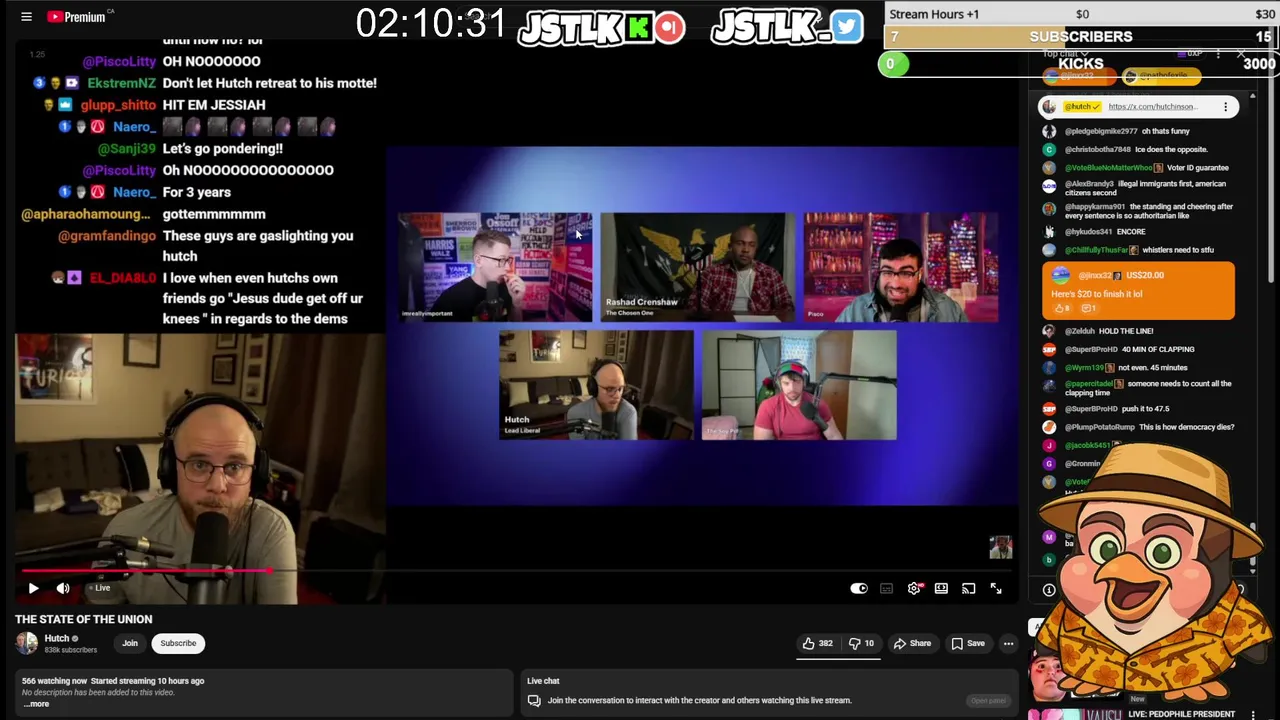Screen dimensions: 1280x720
Task: Open Hutch's channel avatar
Action: pyautogui.click(x=27, y=643)
